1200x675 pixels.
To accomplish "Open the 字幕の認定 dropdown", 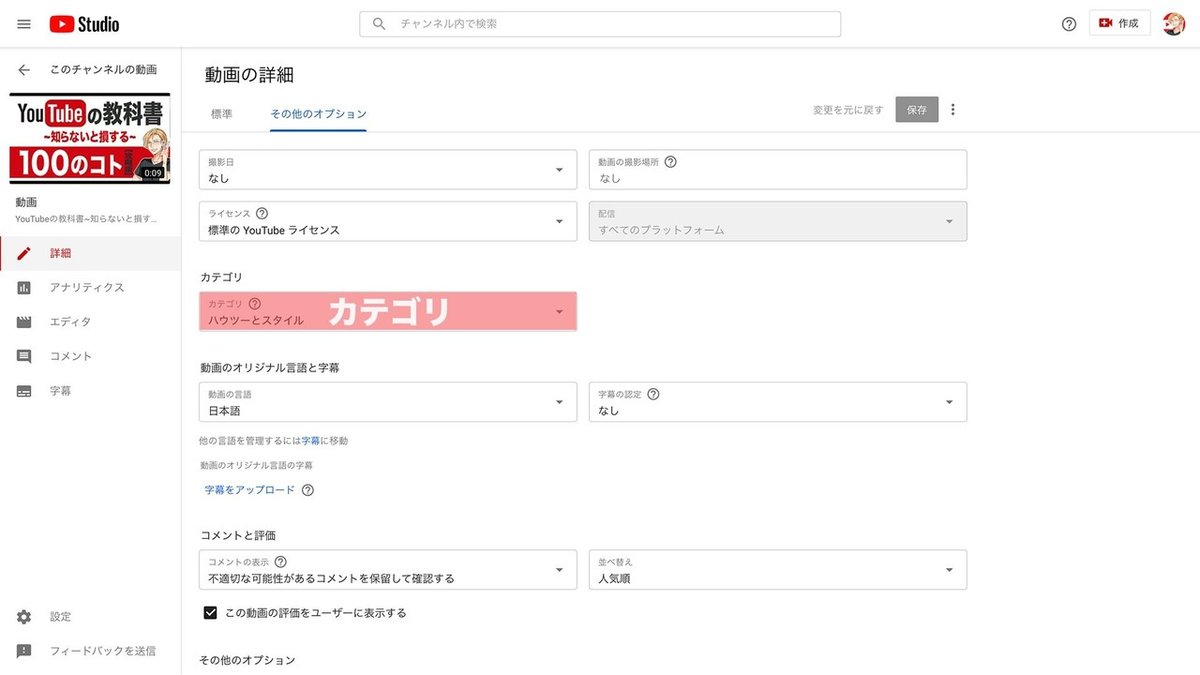I will (778, 402).
